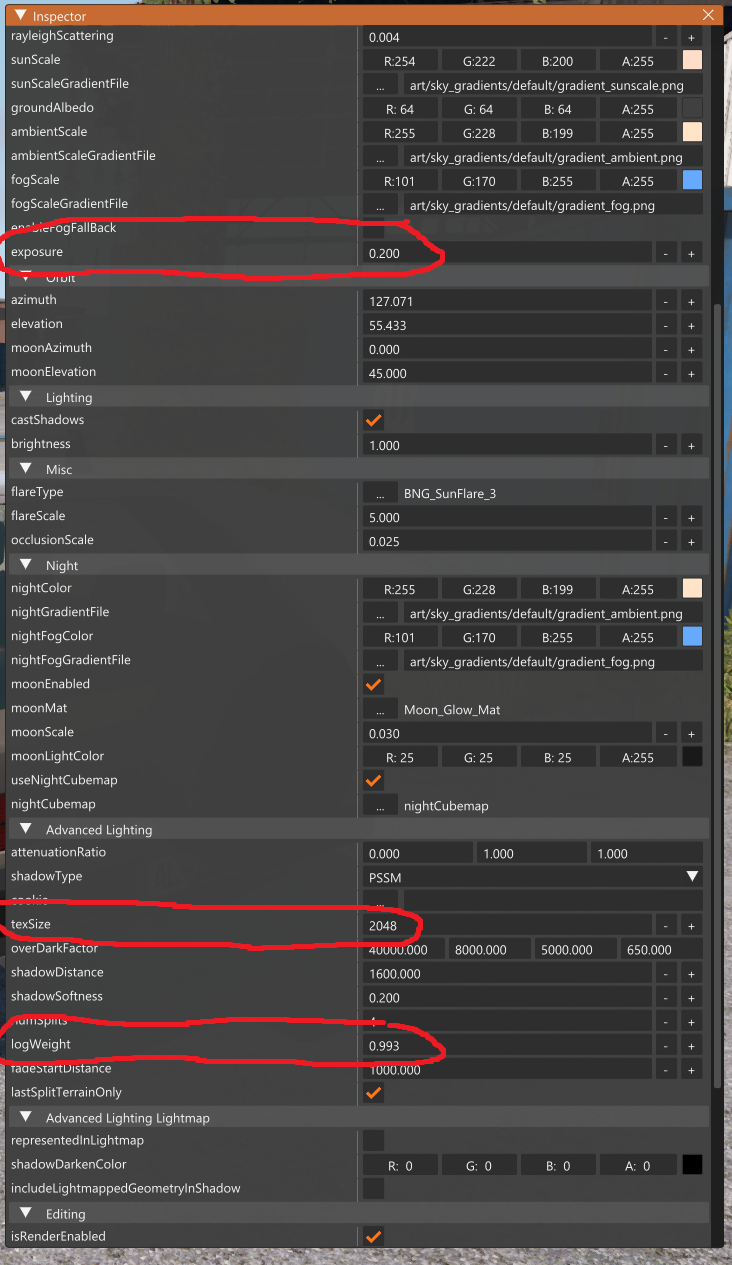
Task: Collapse the Misc section
Action: (25, 469)
